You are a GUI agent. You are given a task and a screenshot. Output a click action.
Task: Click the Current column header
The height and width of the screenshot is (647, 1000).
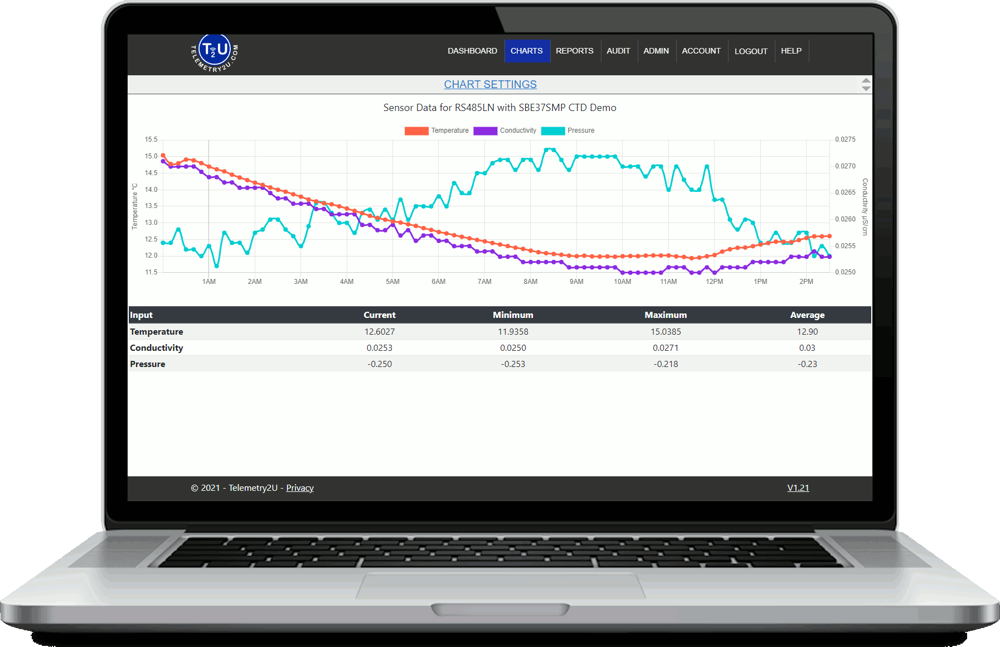(379, 315)
